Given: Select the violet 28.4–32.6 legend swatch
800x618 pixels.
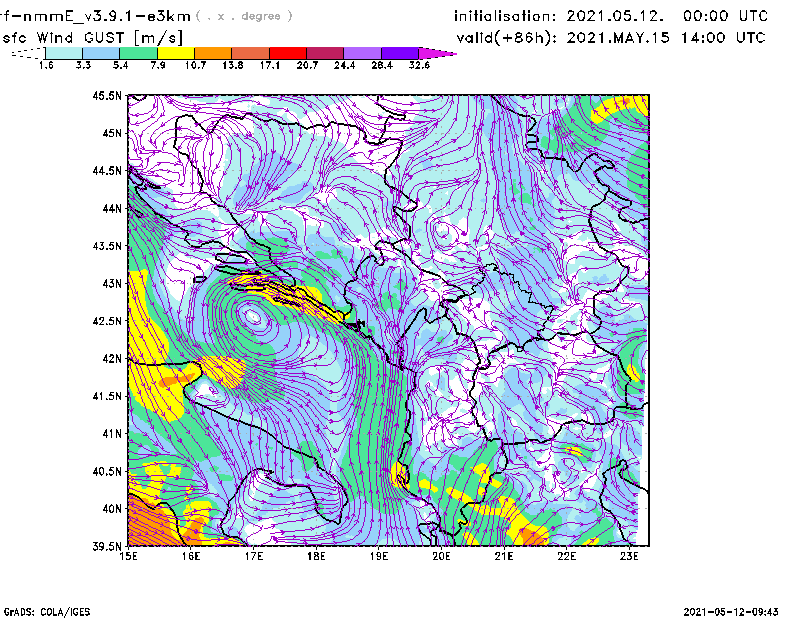Looking at the screenshot, I should pyautogui.click(x=400, y=53).
